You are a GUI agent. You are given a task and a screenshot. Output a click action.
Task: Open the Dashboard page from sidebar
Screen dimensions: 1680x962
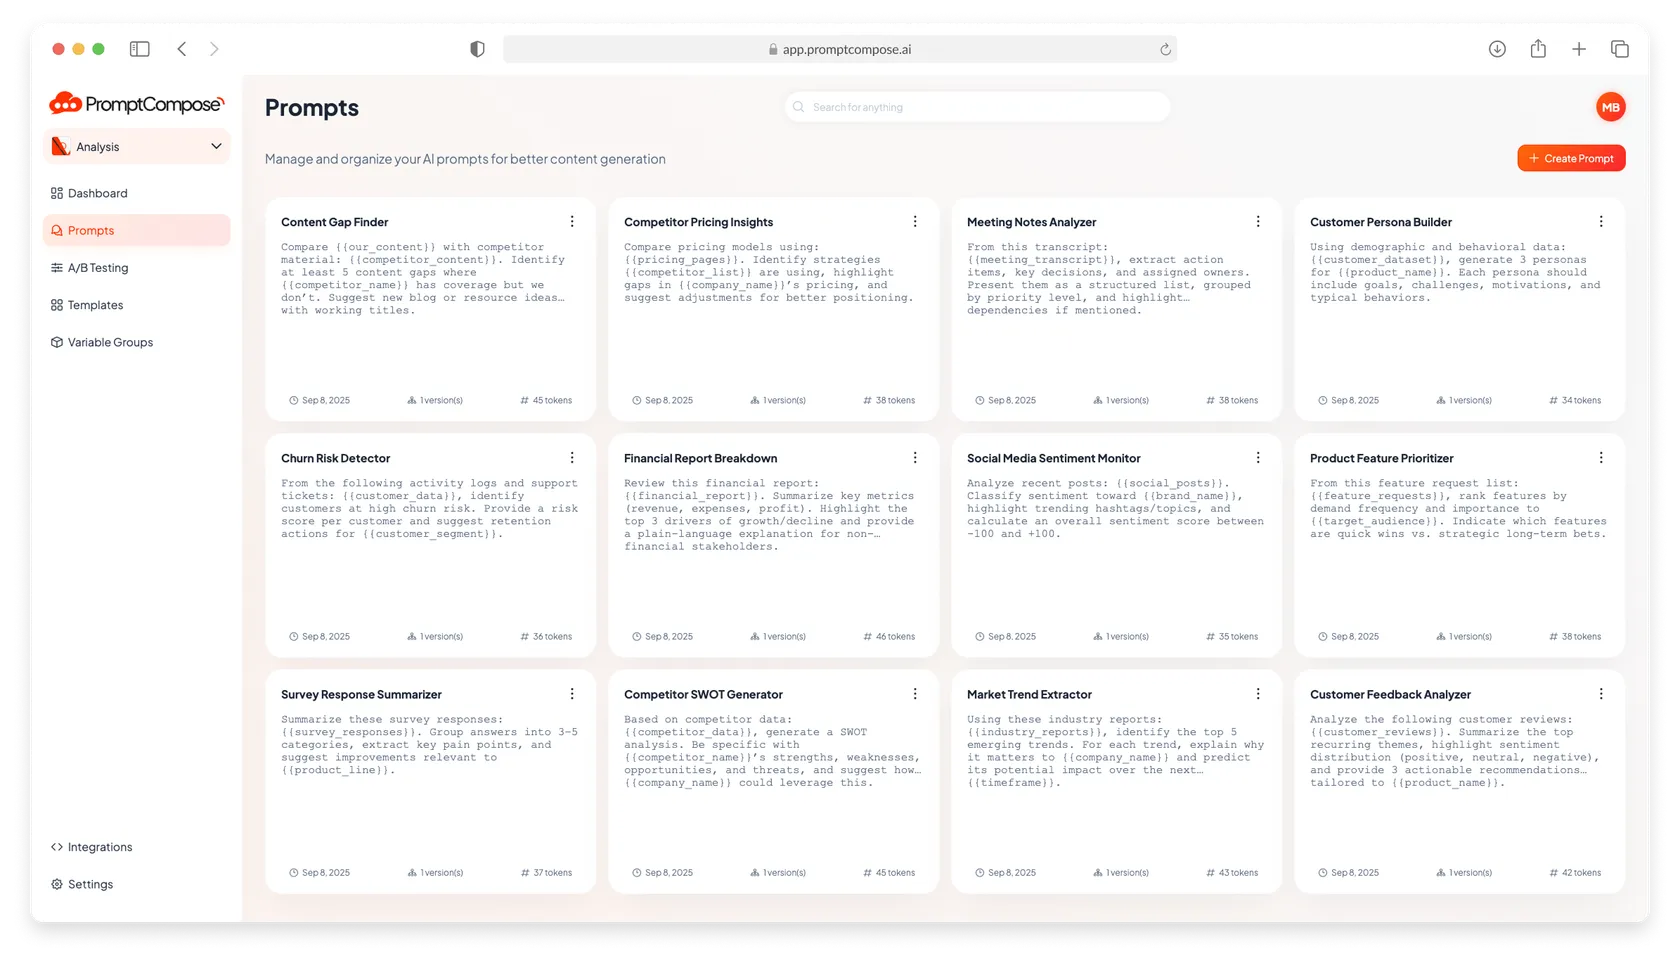click(97, 193)
